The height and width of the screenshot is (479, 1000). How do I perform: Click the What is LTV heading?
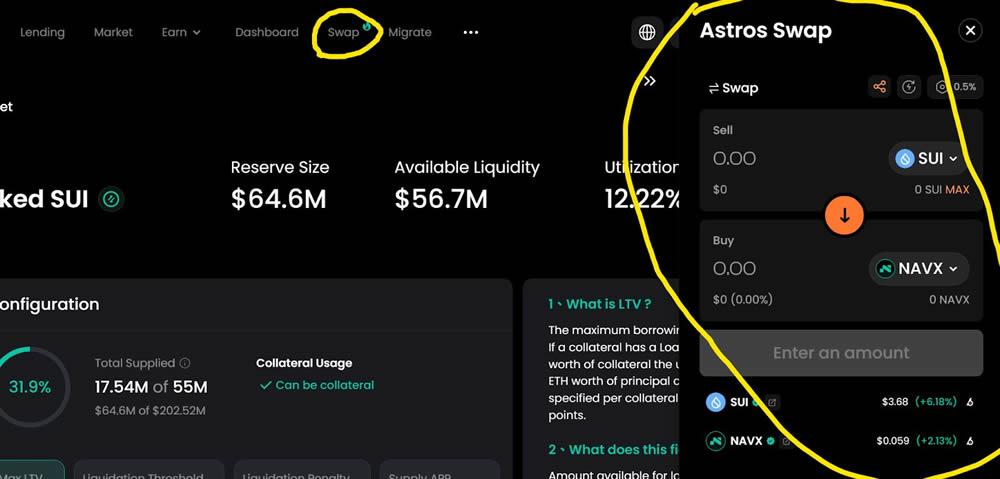click(x=599, y=304)
